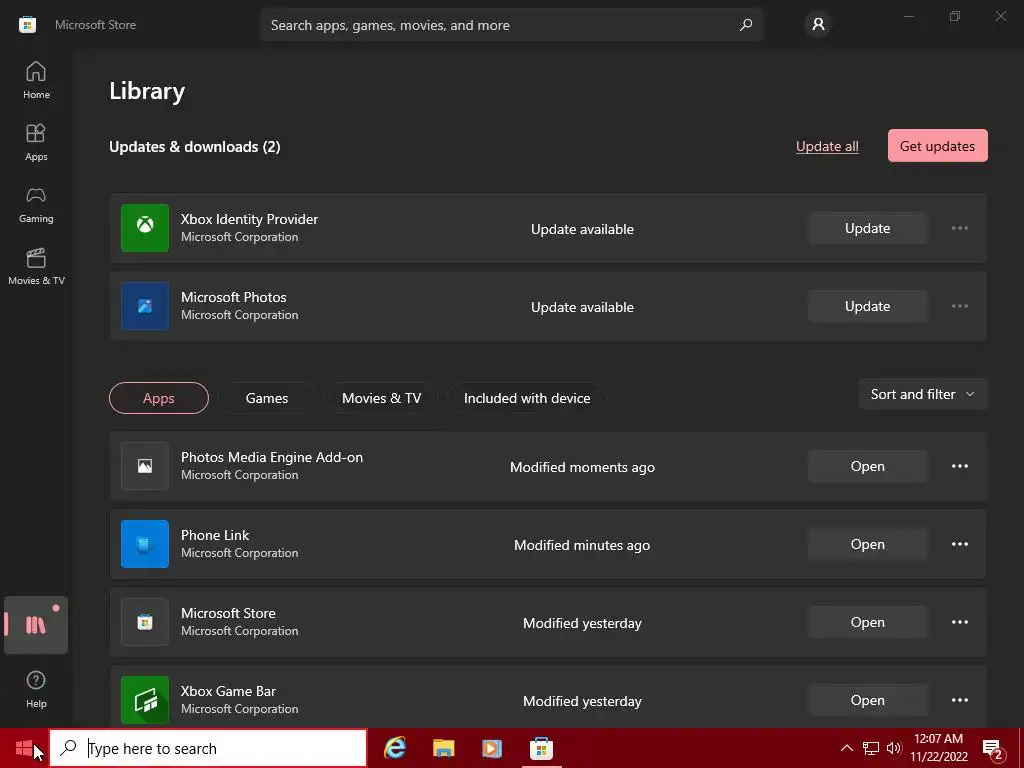Focus the Store search apps field
Viewport: 1024px width, 768px height.
click(511, 25)
